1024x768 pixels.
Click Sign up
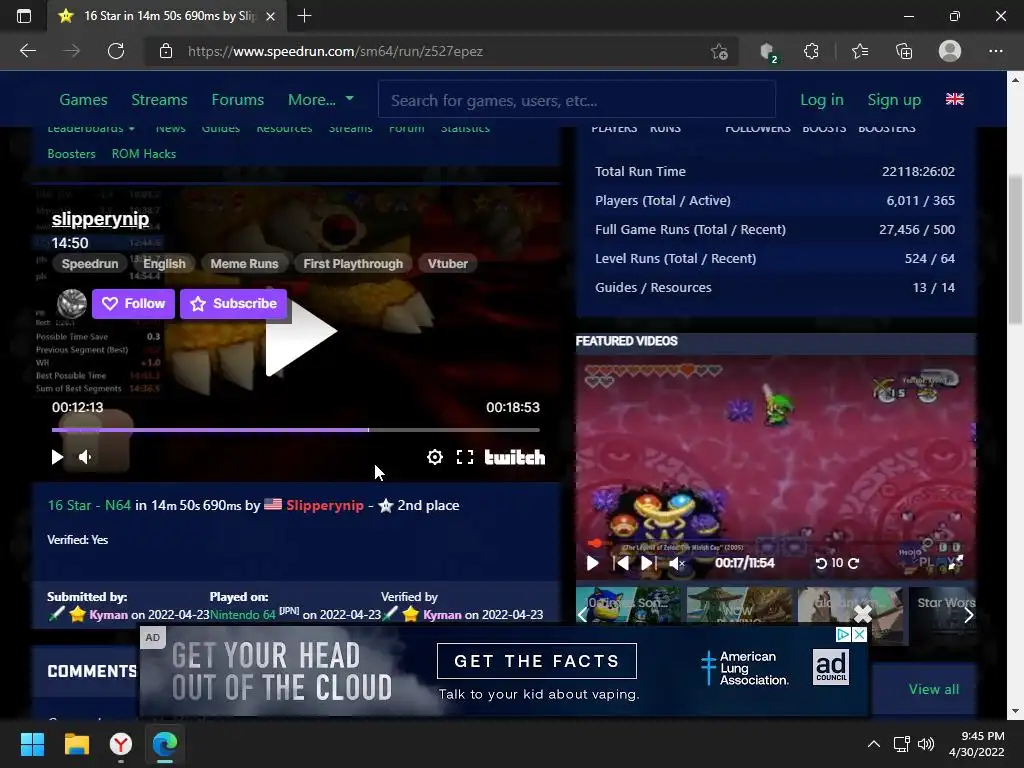click(894, 100)
